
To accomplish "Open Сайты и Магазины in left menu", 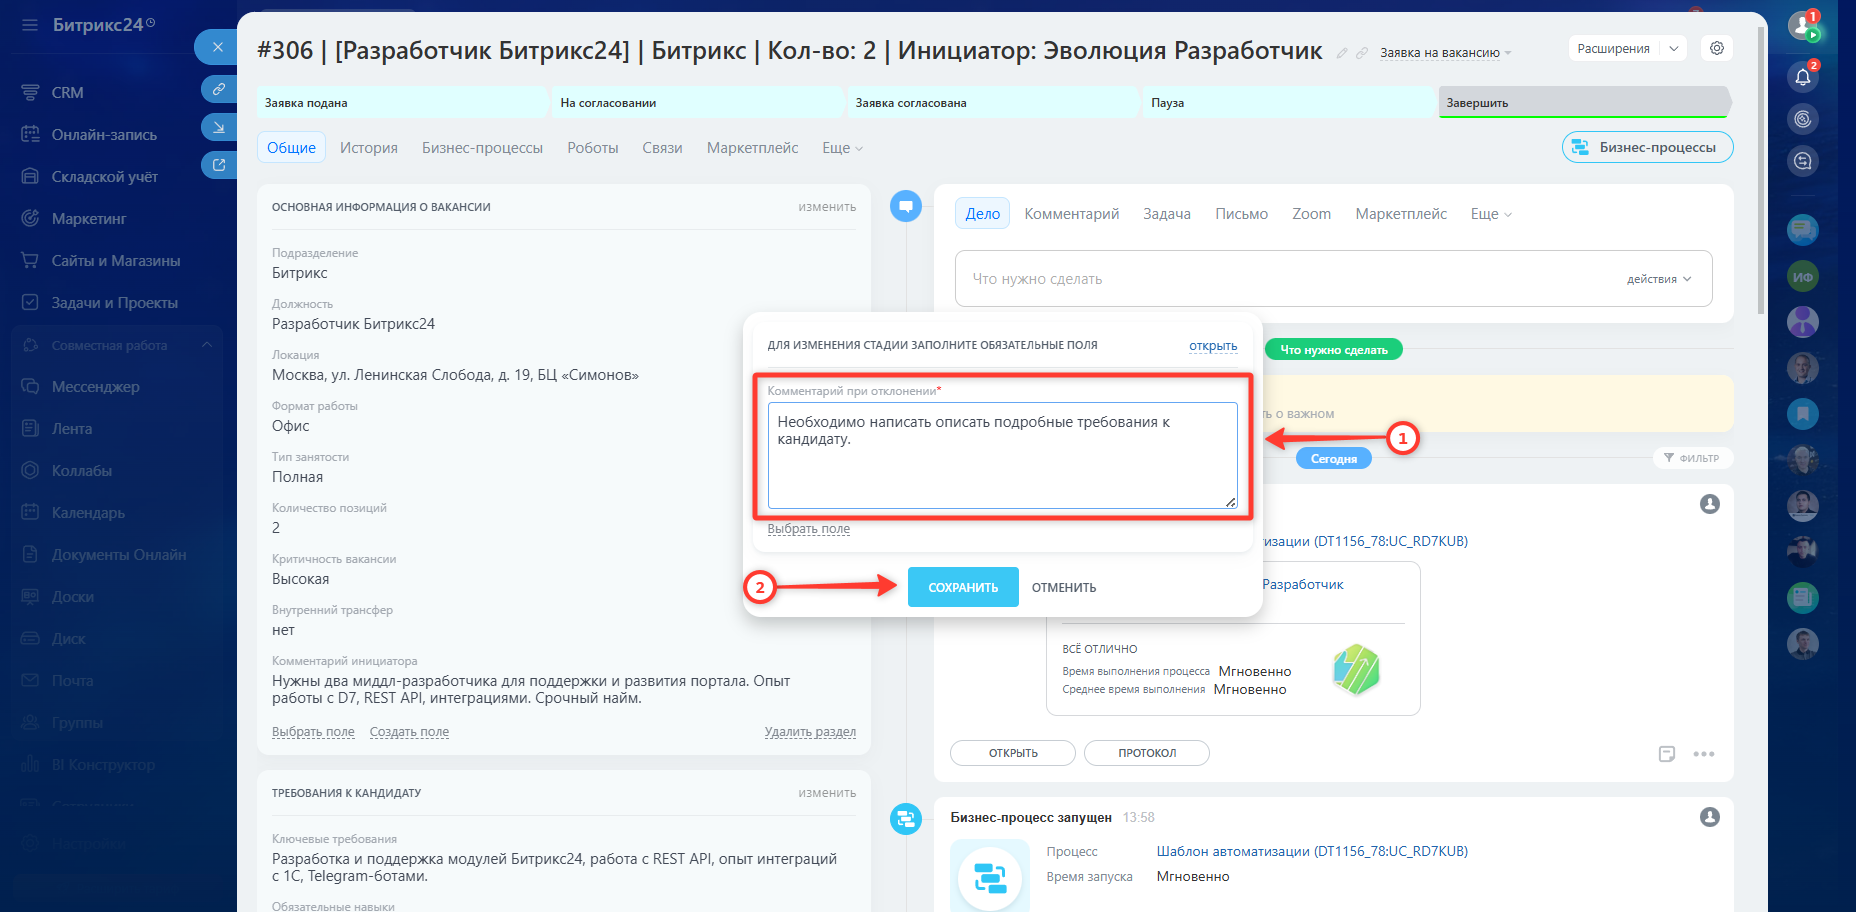I will 116,260.
